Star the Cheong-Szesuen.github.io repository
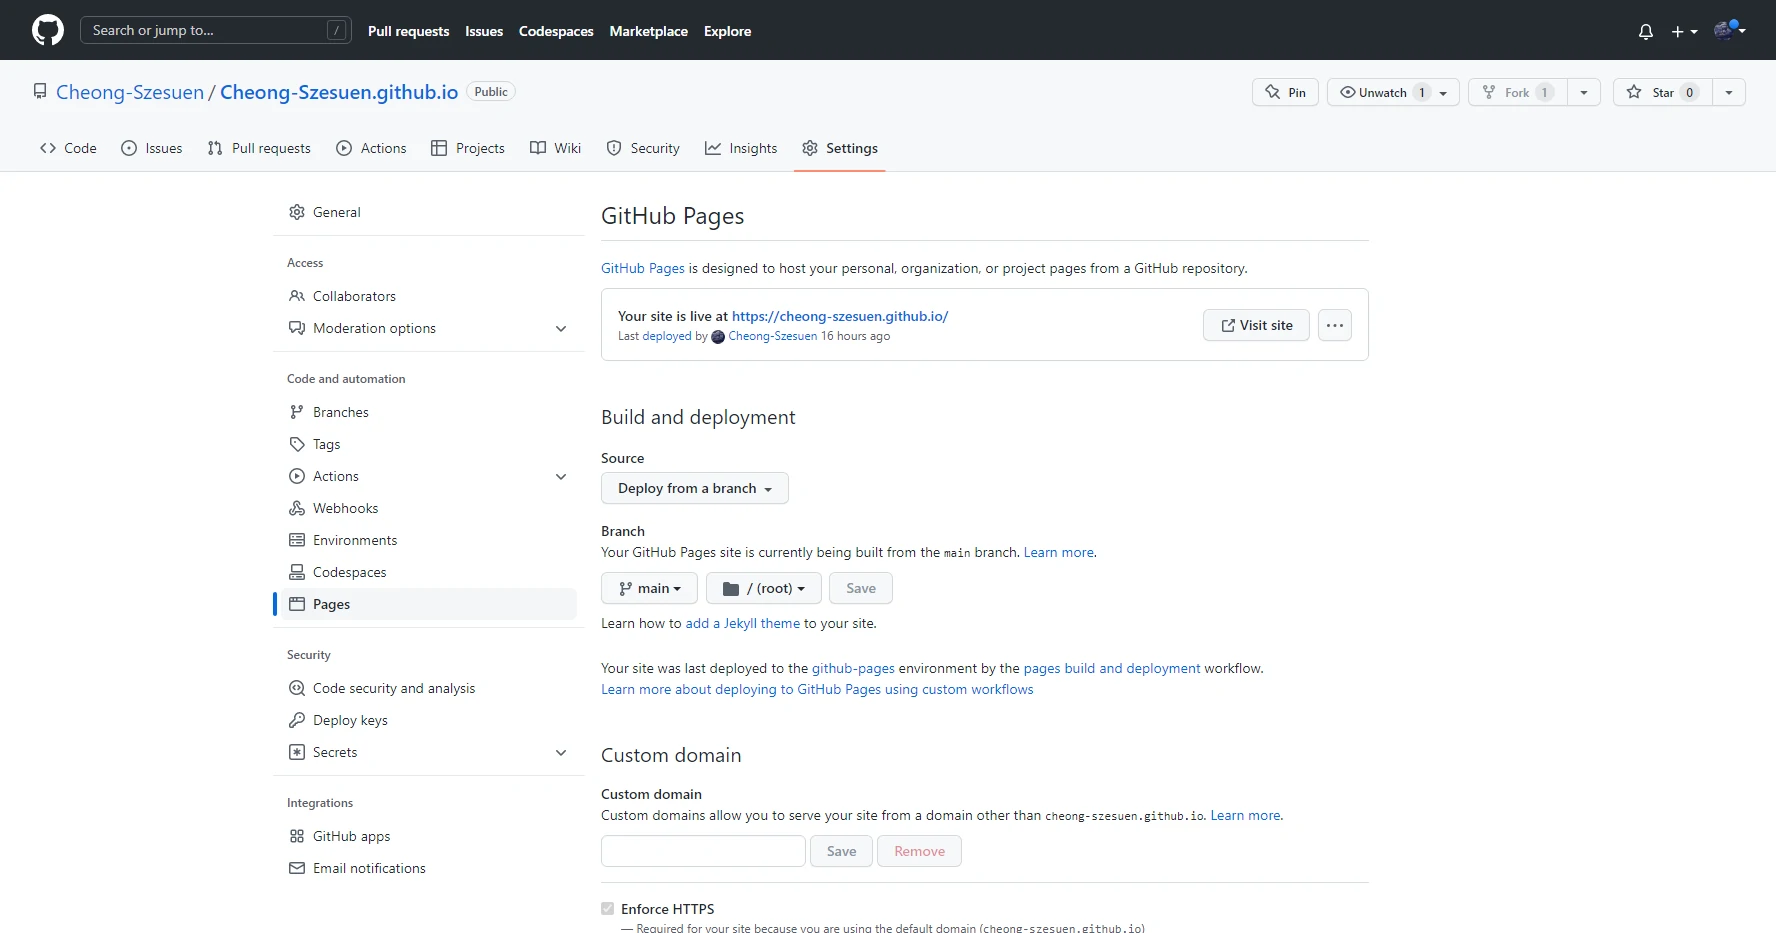Image resolution: width=1776 pixels, height=933 pixels. pos(1661,92)
